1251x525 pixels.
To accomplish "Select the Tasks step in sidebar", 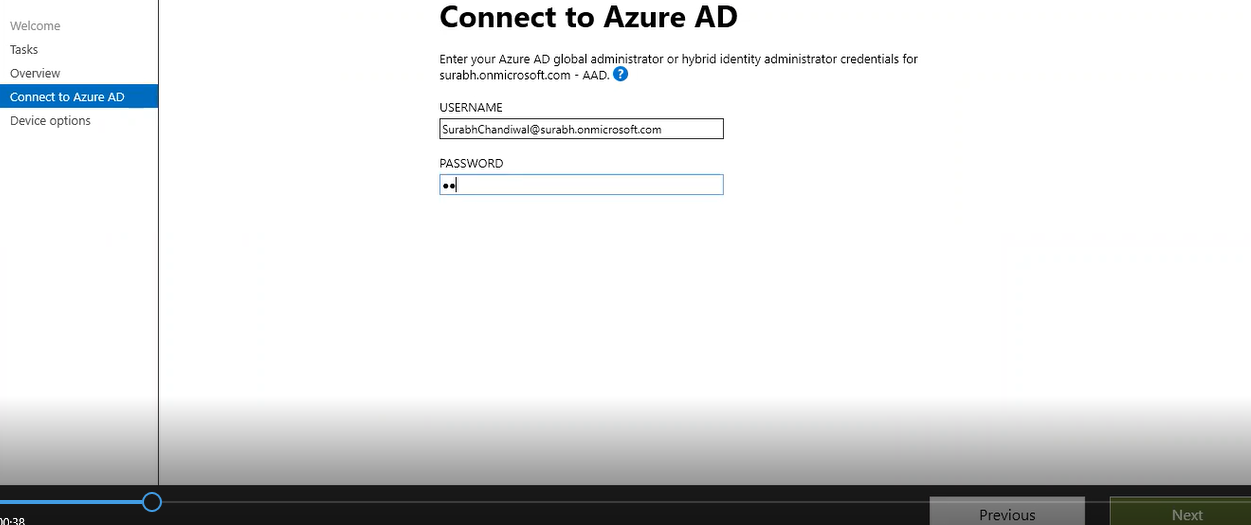I will 24,50.
